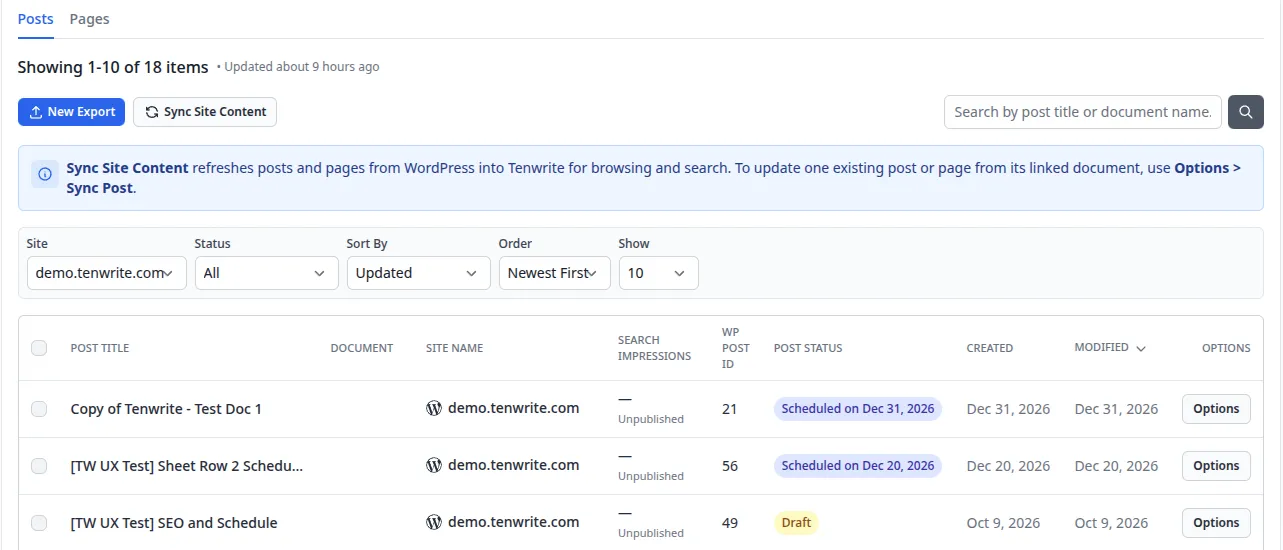Click the Post Title column header
Viewport: 1283px width, 550px height.
pos(100,348)
